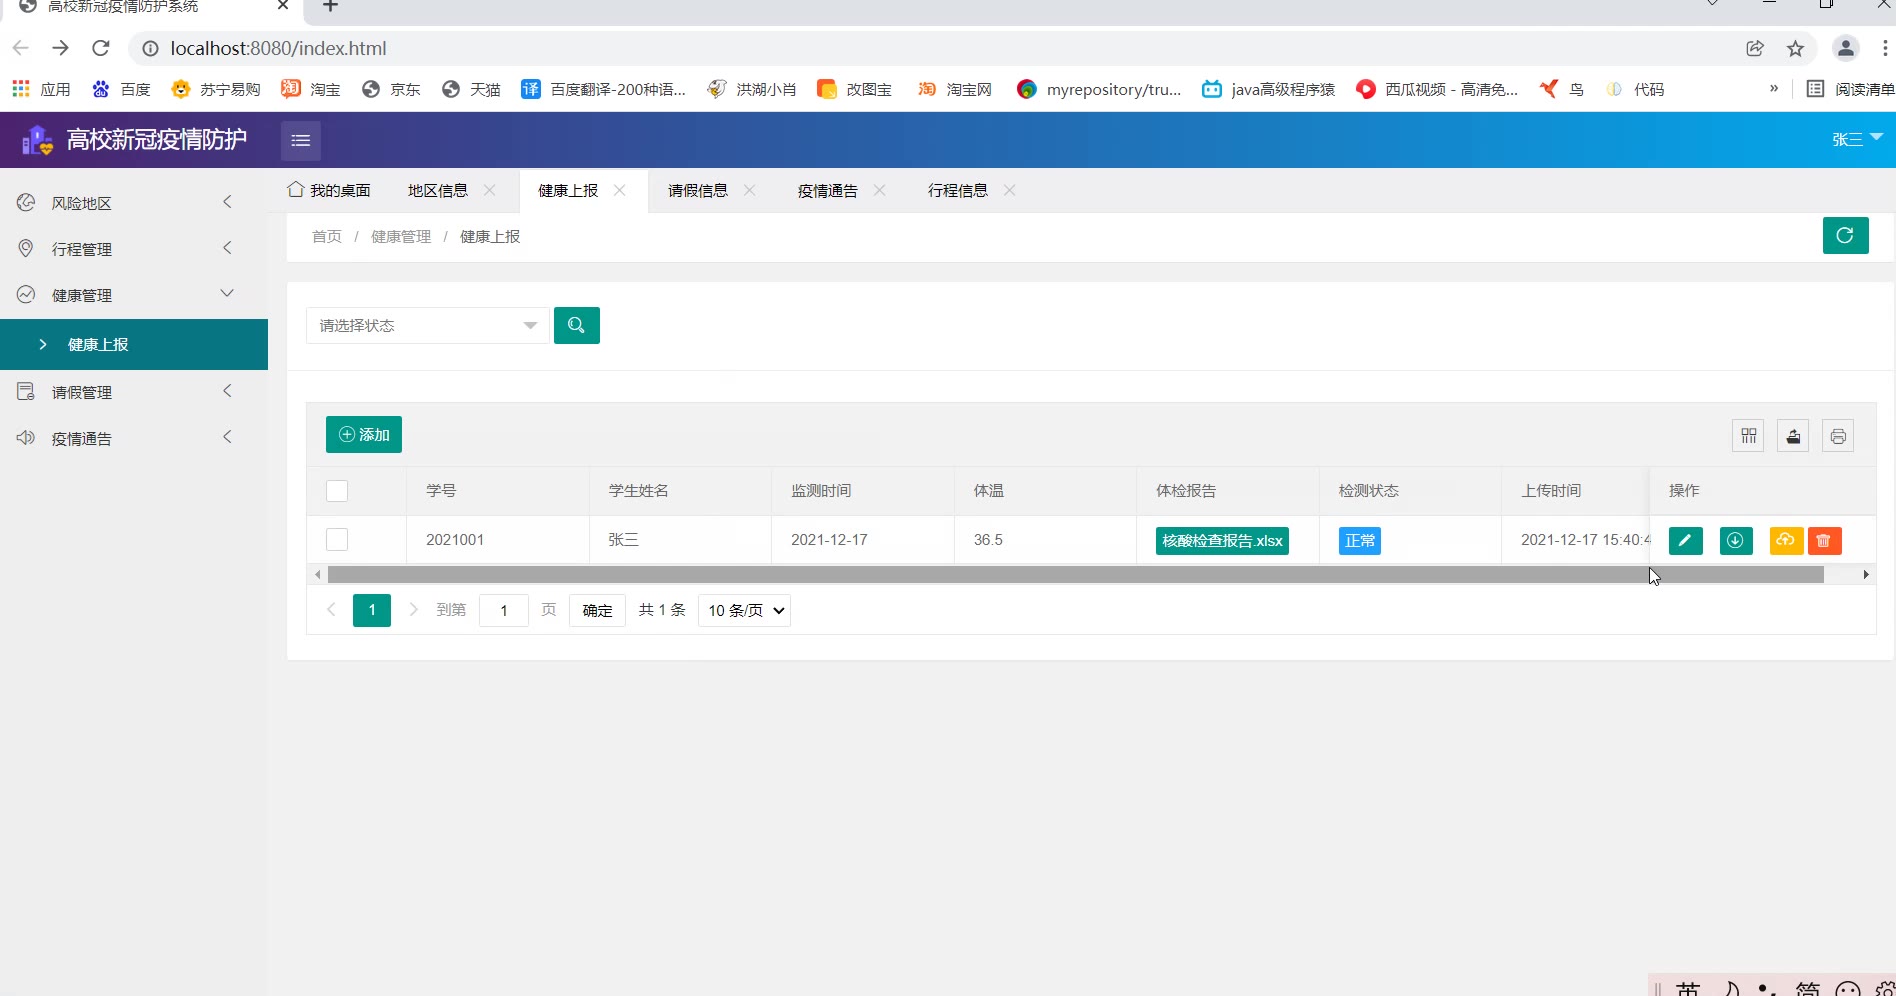The height and width of the screenshot is (996, 1896).
Task: Click the orange cloud upload icon
Action: 1785,541
